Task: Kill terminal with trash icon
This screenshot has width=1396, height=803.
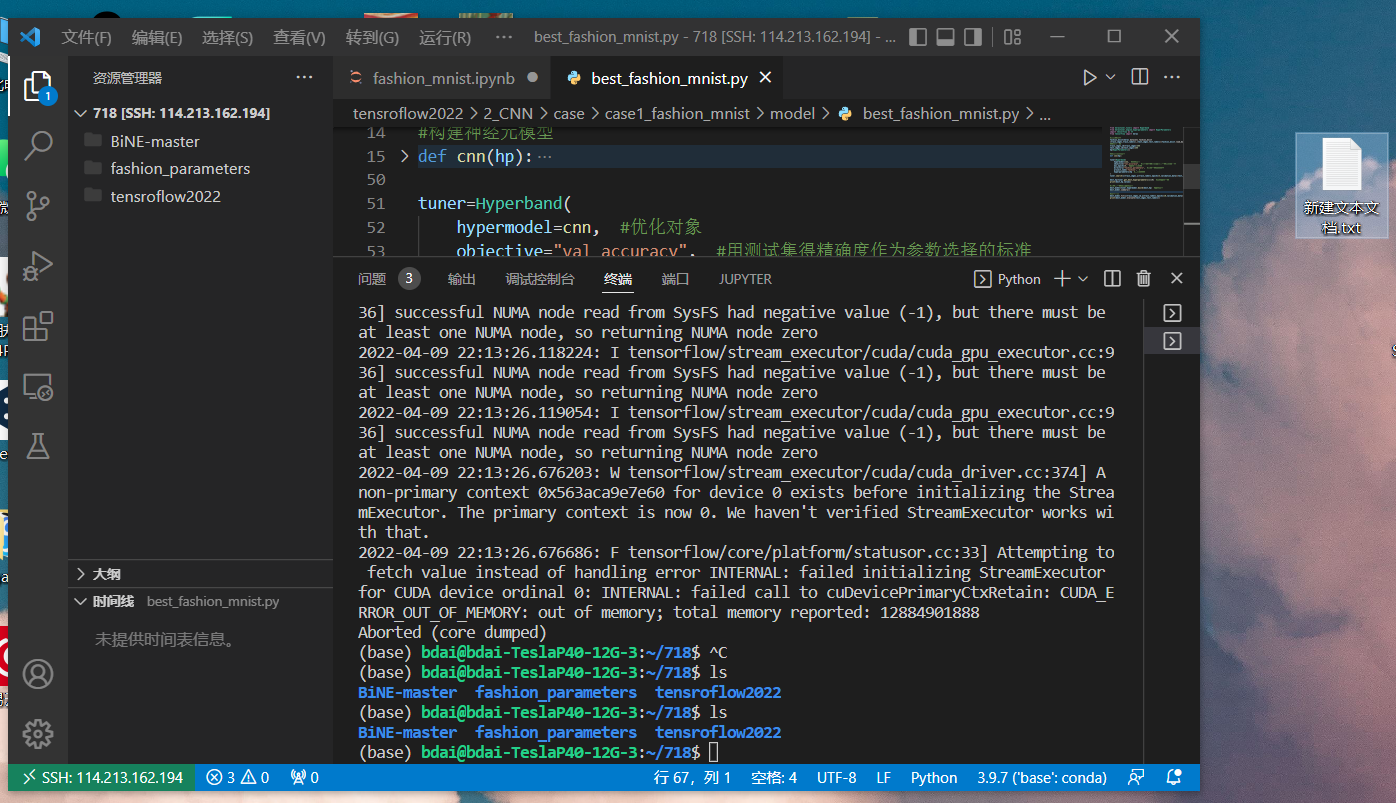Action: tap(1144, 279)
